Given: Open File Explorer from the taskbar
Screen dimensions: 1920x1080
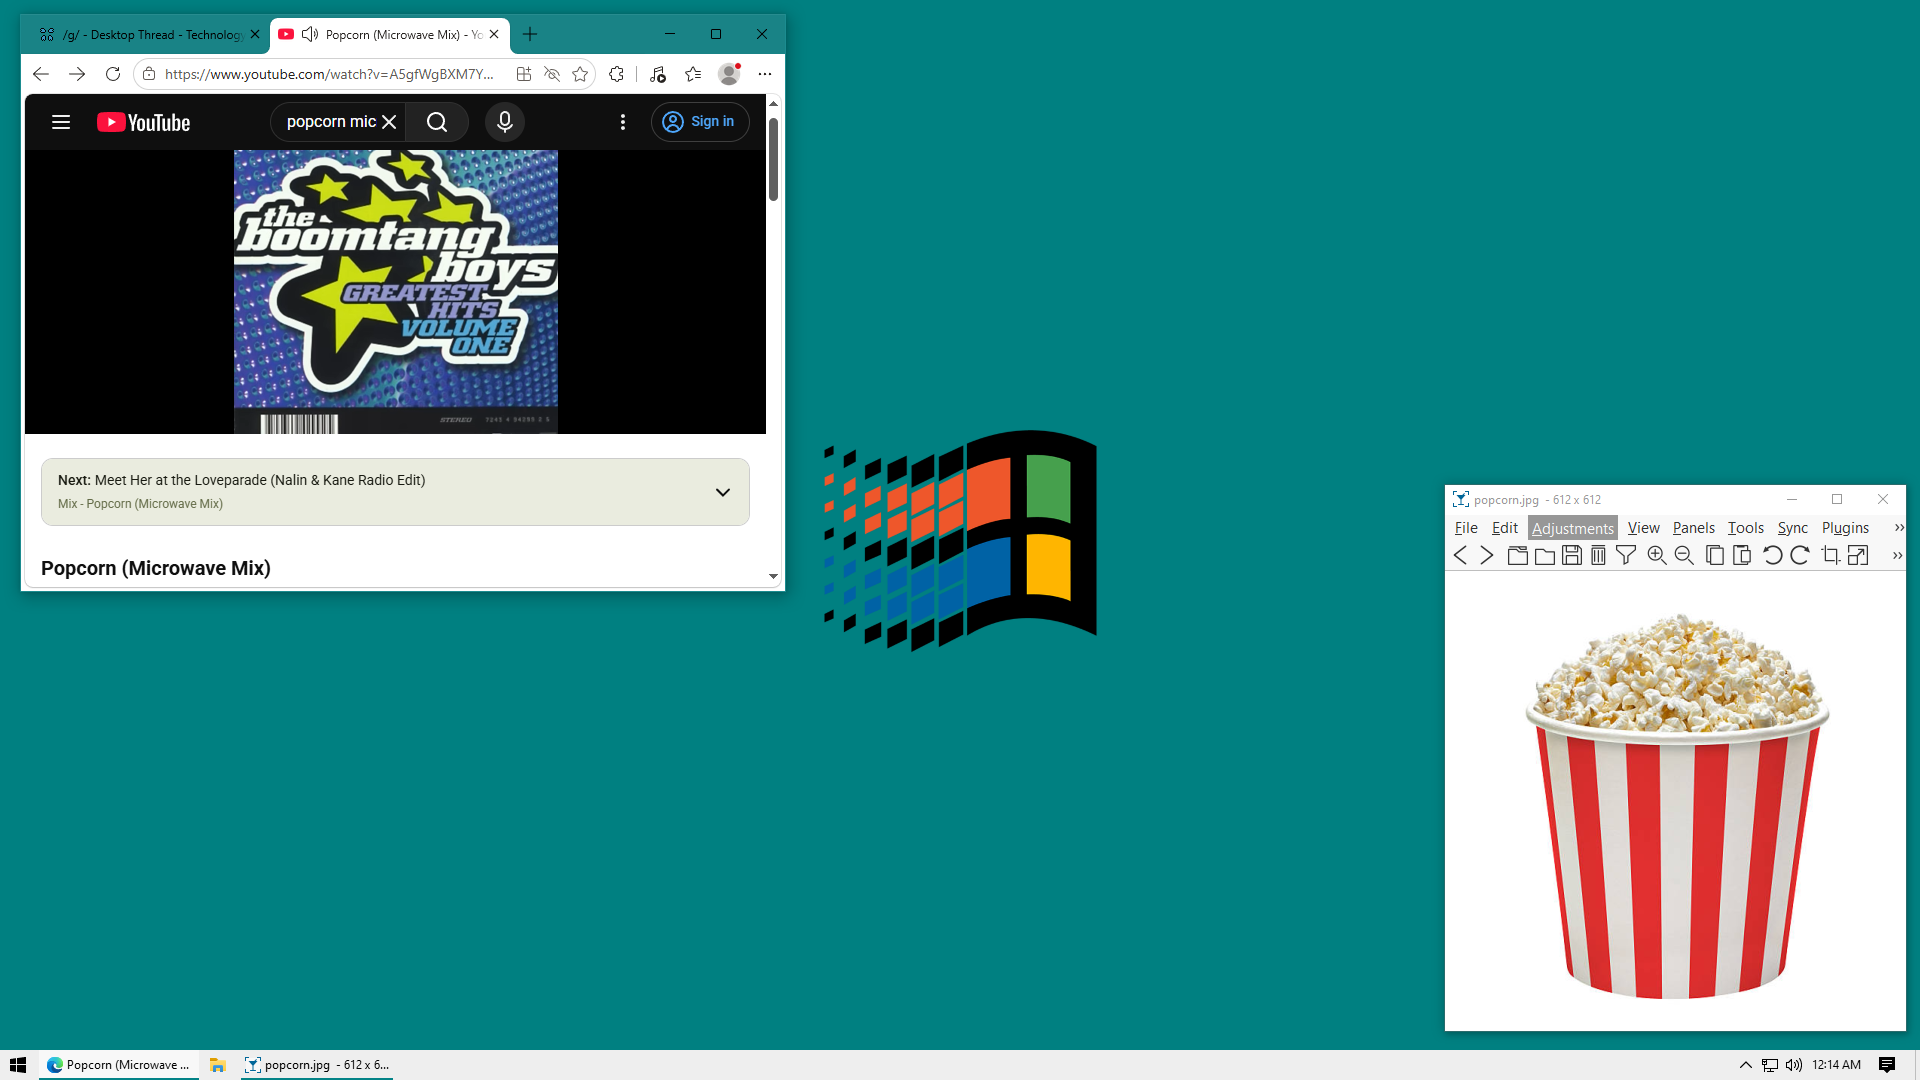Looking at the screenshot, I should tap(217, 1065).
